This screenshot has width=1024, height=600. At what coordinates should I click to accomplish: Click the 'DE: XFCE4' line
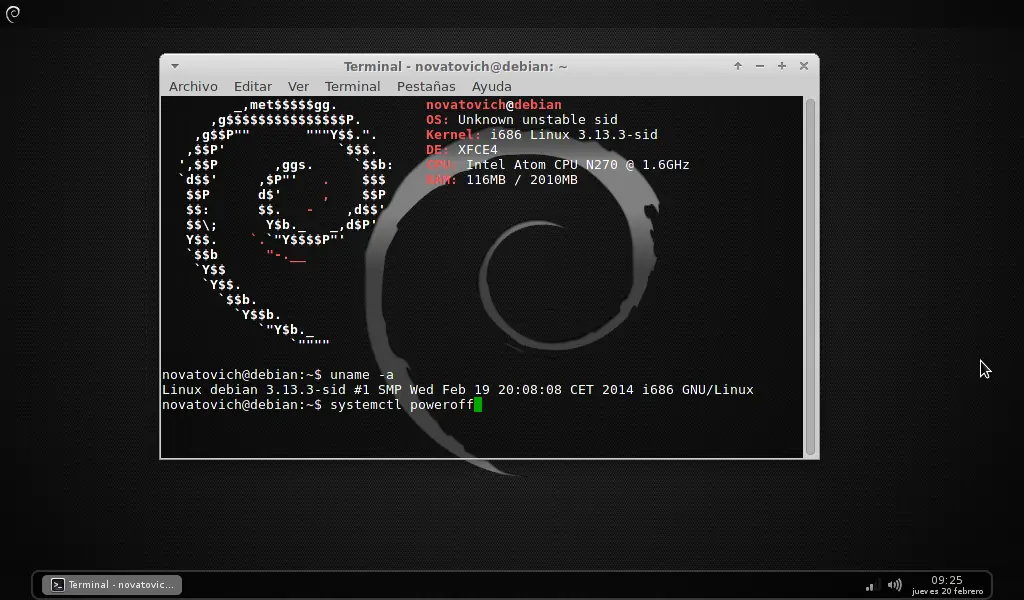coord(462,150)
